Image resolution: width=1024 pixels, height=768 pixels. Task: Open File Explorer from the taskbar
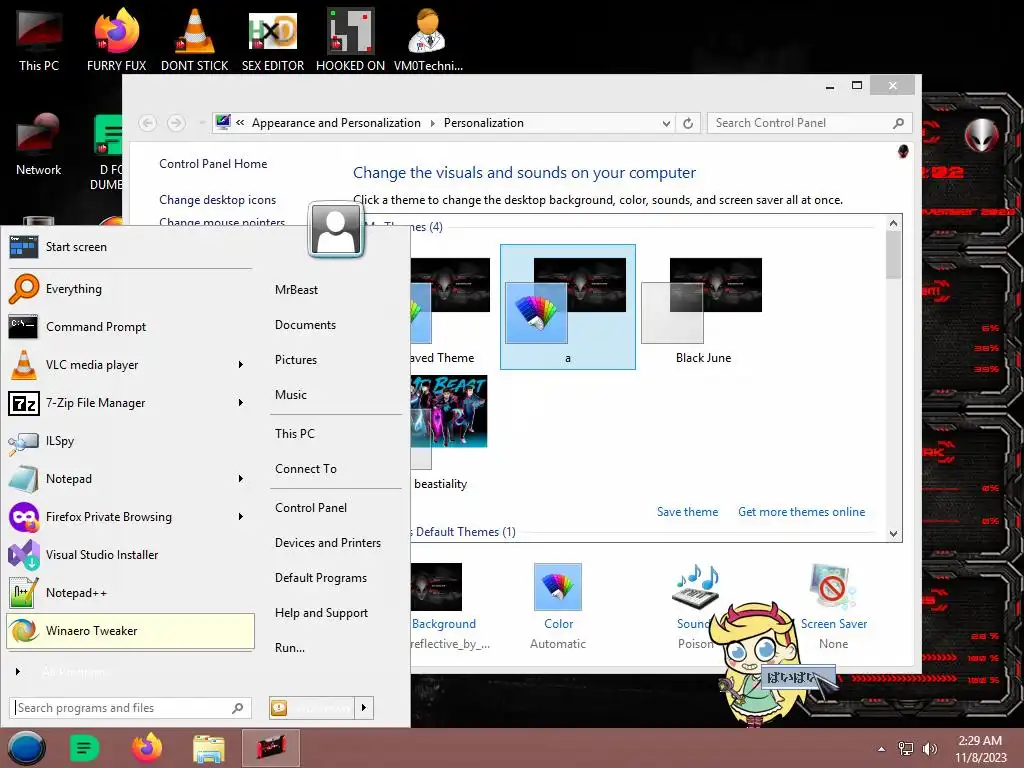[209, 748]
